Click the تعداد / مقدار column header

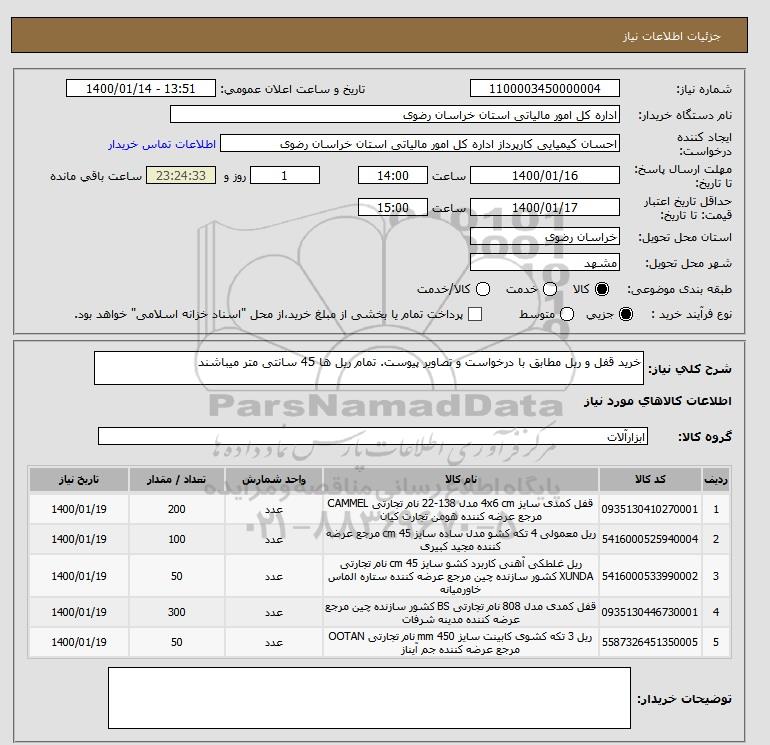coord(177,479)
